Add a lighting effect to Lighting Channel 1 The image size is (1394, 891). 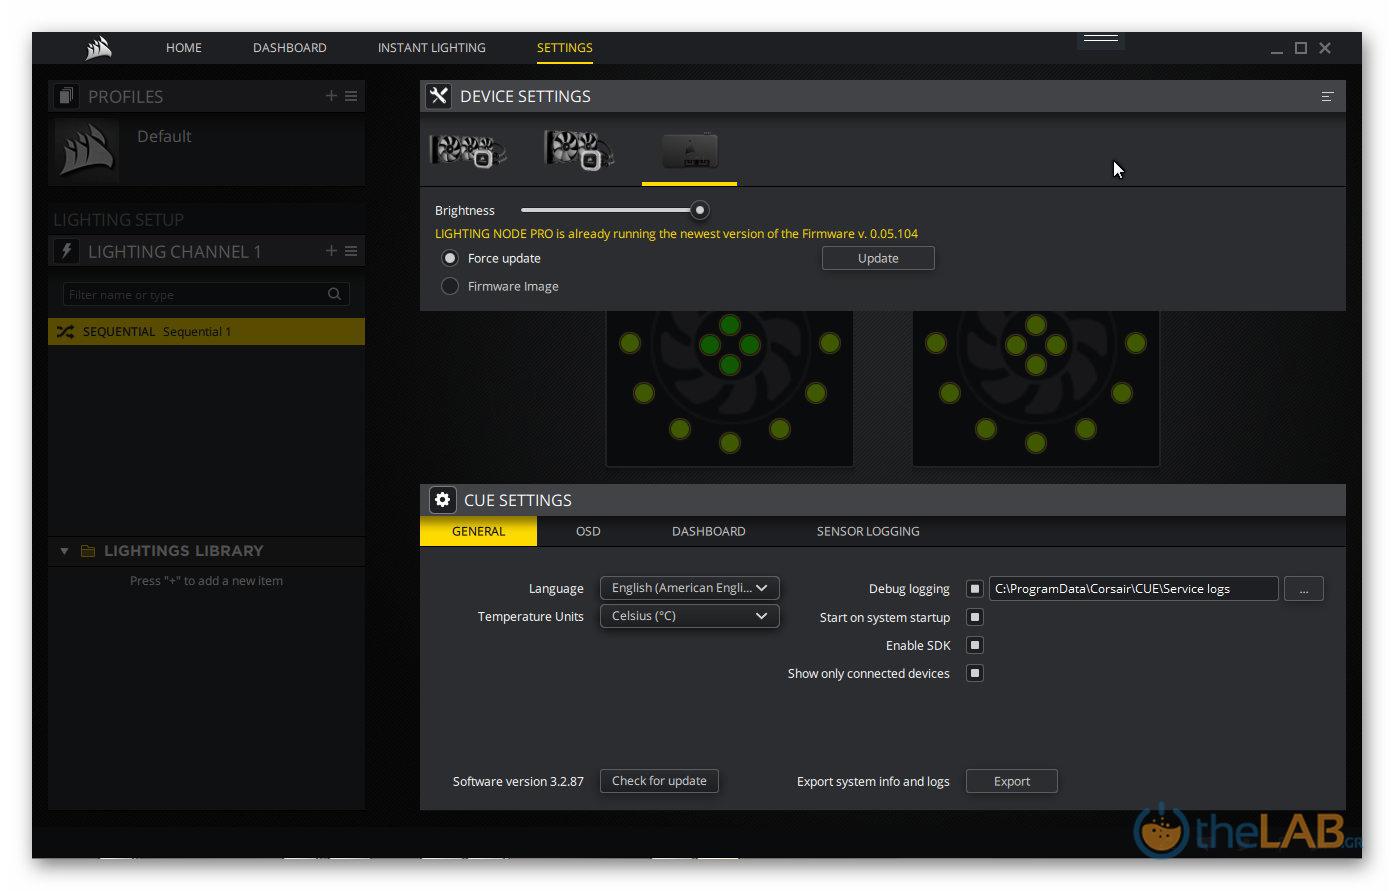pyautogui.click(x=331, y=251)
